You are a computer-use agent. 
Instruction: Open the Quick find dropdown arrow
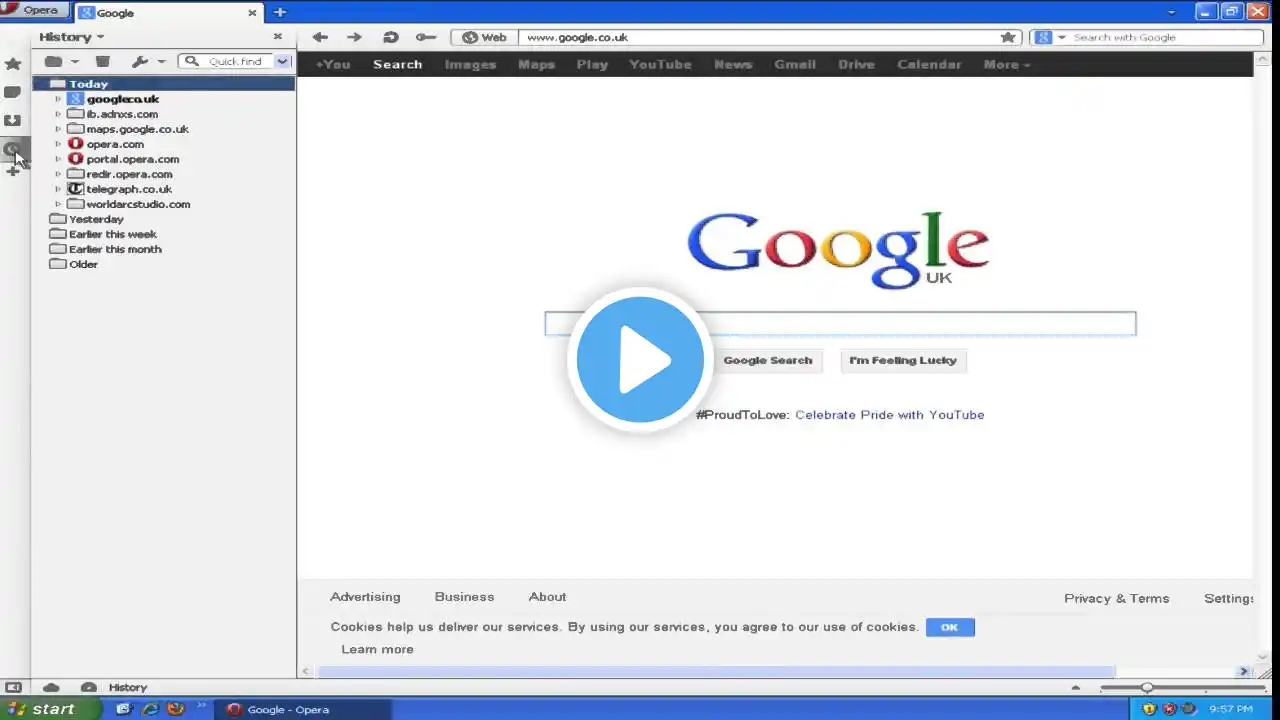[x=283, y=61]
